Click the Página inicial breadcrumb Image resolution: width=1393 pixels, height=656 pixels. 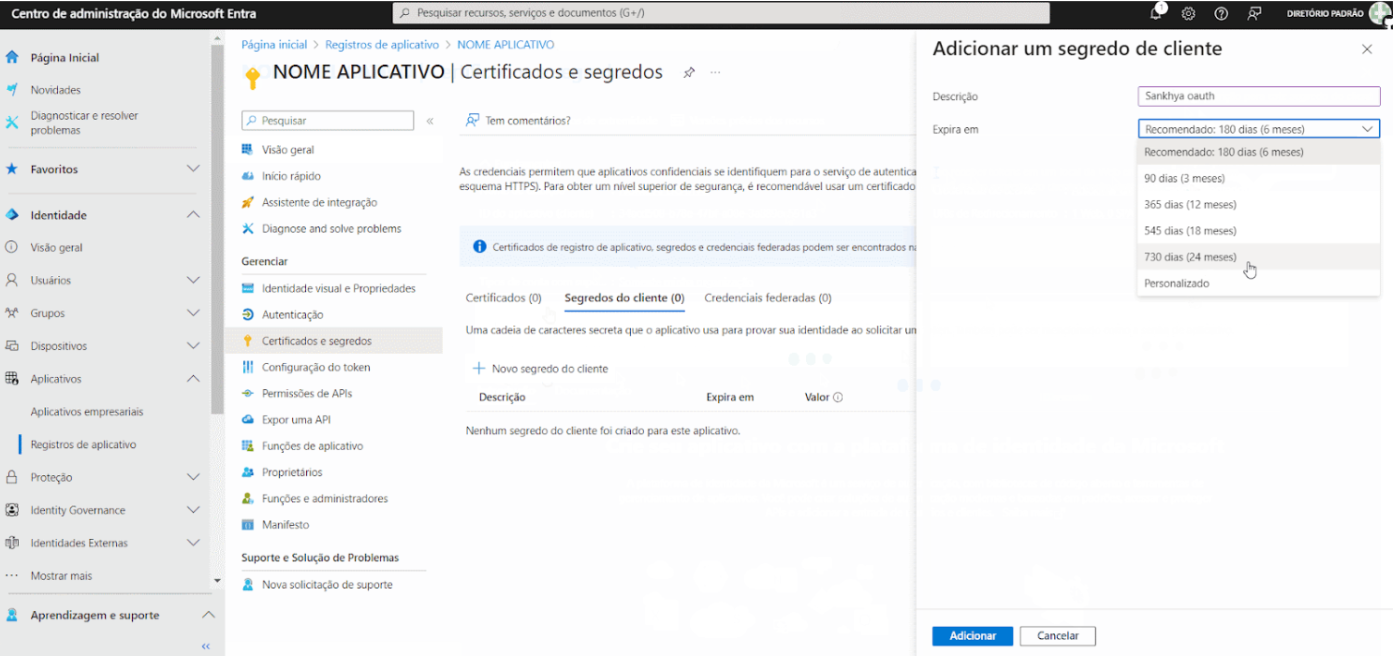coord(274,45)
